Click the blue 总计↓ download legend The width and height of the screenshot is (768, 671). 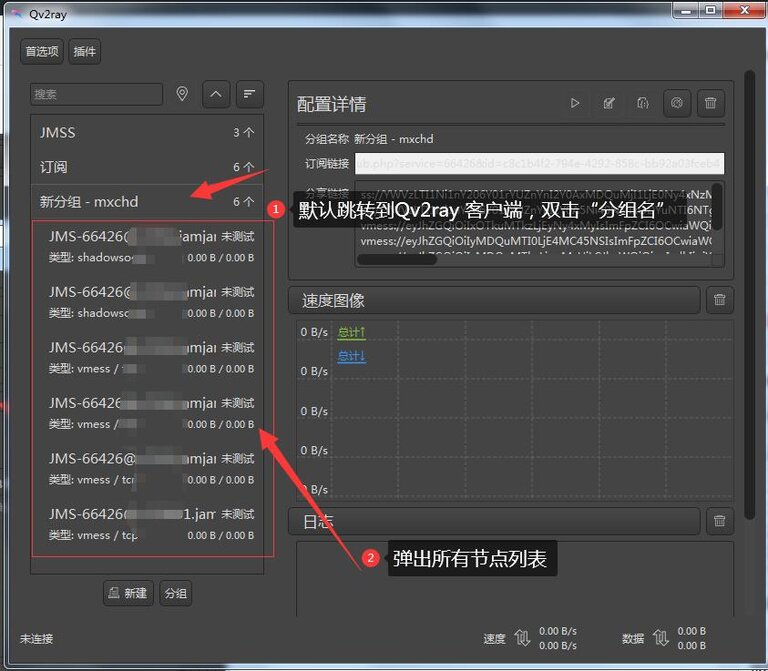tap(351, 356)
